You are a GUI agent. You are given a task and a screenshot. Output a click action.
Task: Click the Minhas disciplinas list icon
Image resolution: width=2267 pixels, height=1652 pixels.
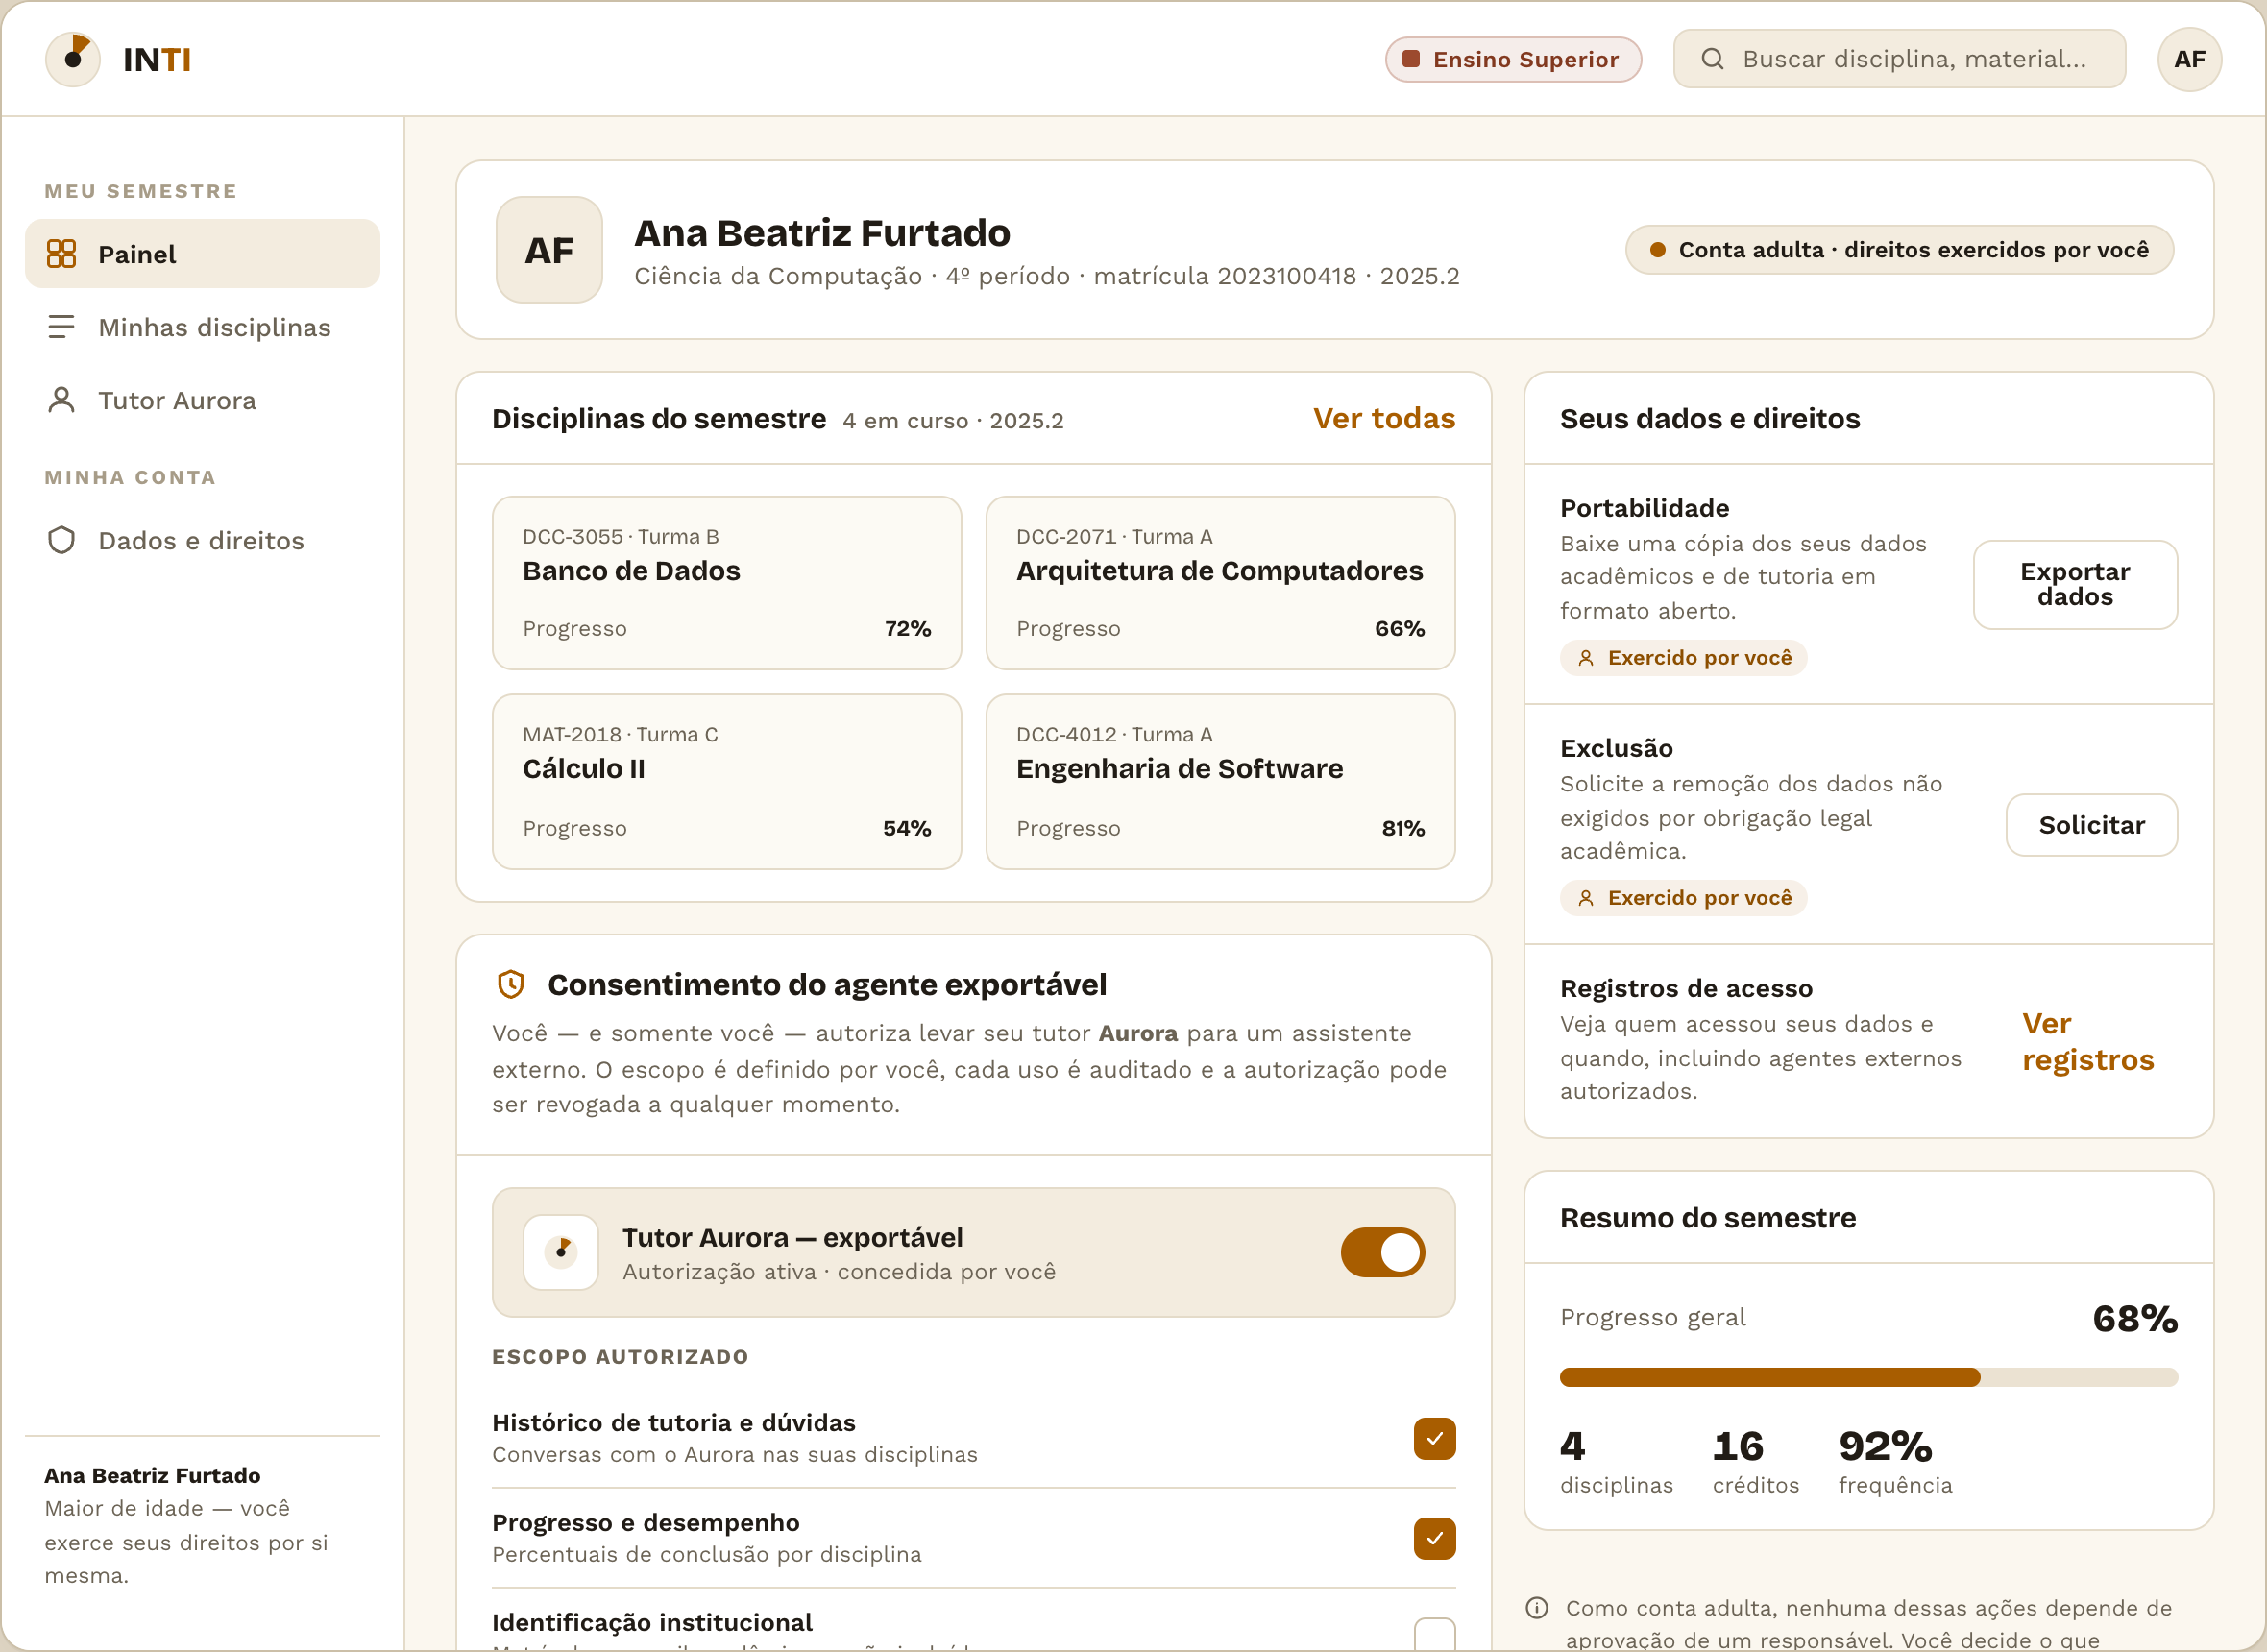tap(62, 327)
